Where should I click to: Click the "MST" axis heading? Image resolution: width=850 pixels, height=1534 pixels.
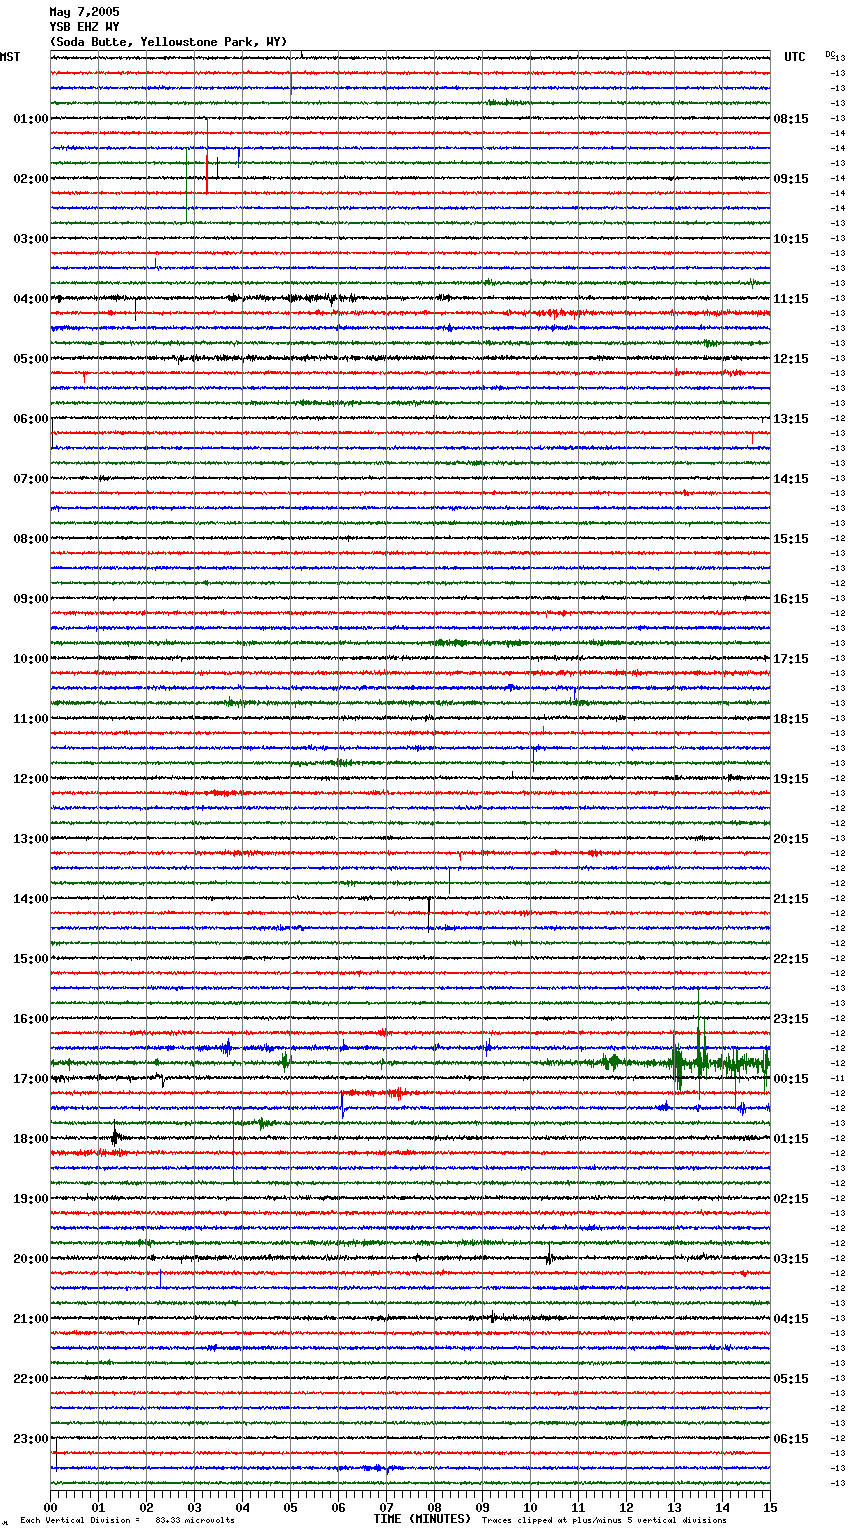10,57
